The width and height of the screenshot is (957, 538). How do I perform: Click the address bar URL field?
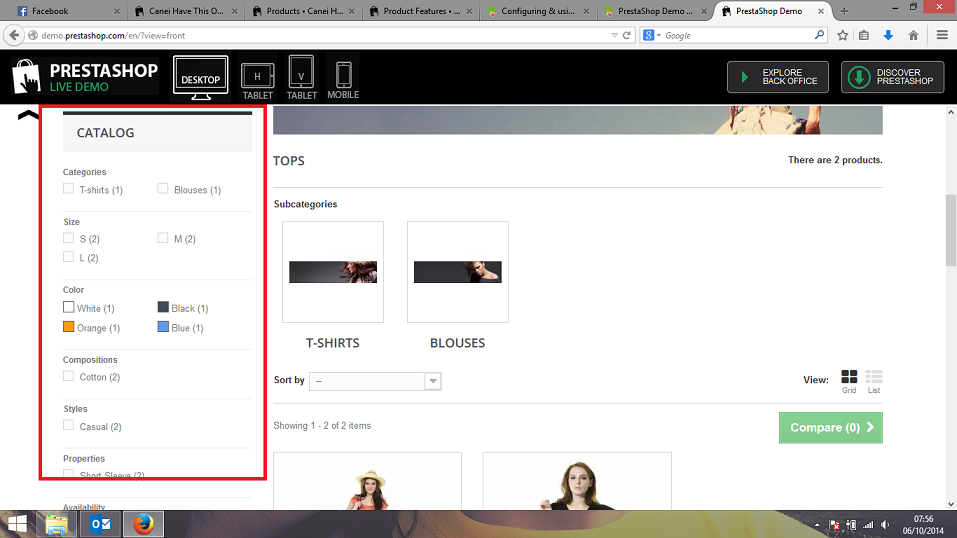pos(323,35)
